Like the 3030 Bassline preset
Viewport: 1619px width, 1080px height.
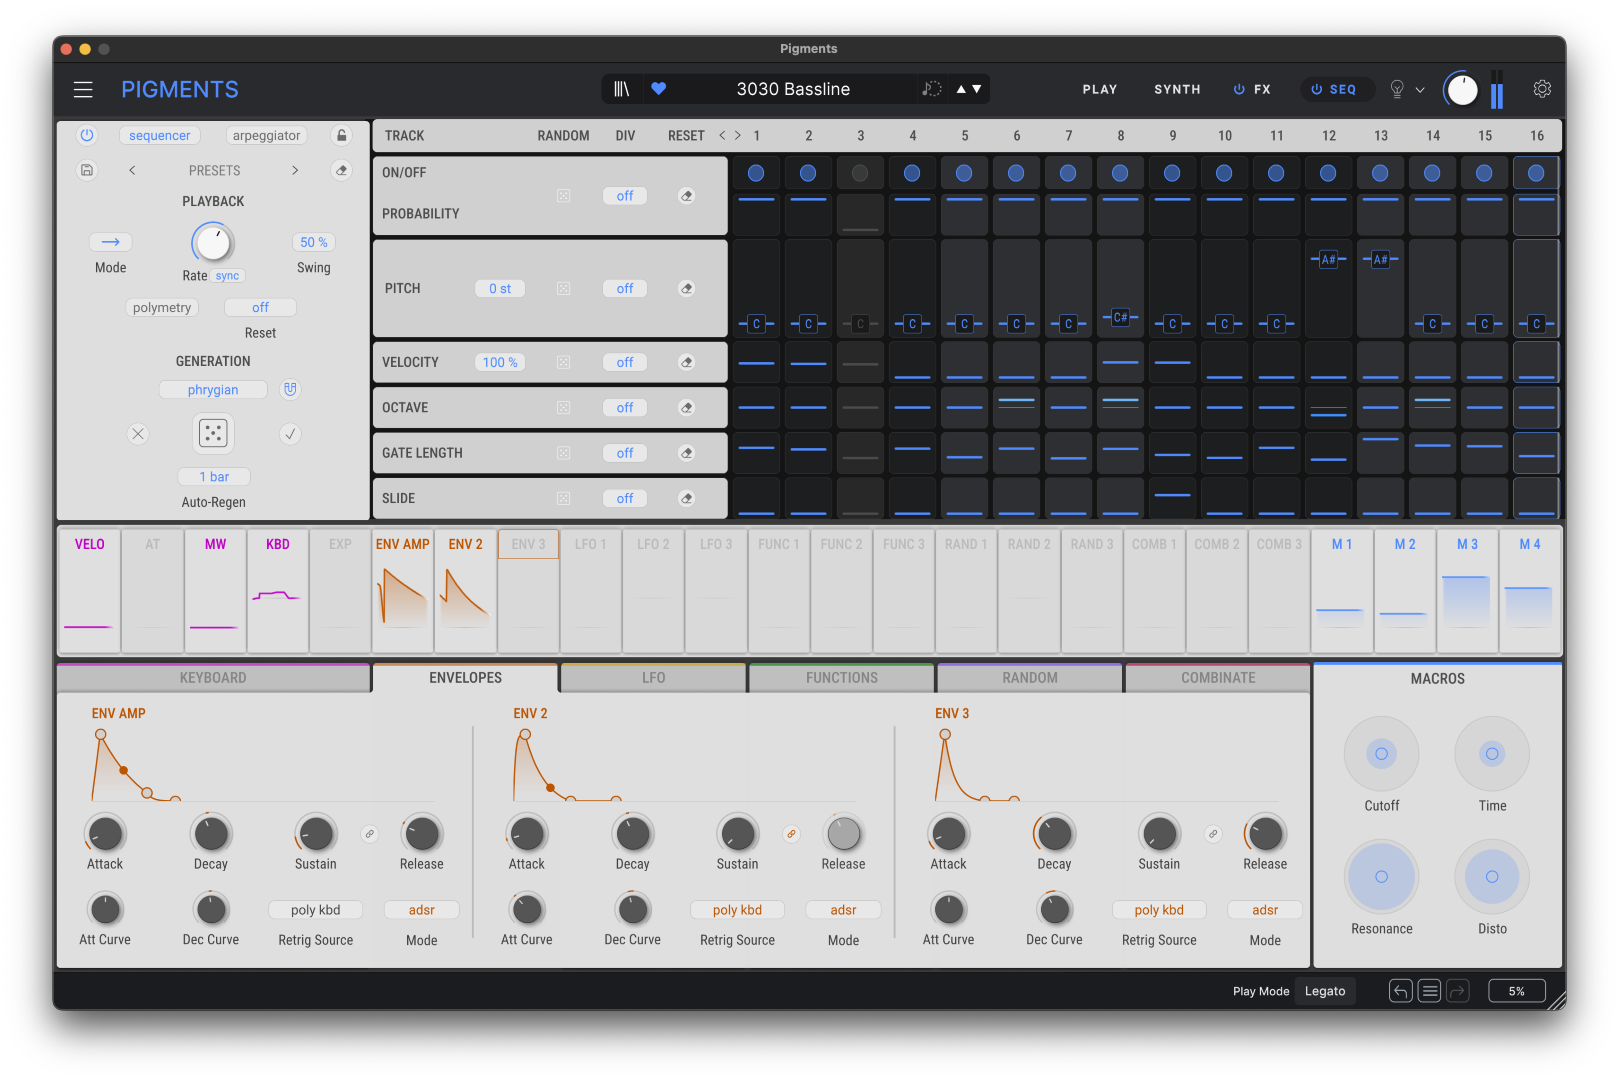(x=658, y=89)
